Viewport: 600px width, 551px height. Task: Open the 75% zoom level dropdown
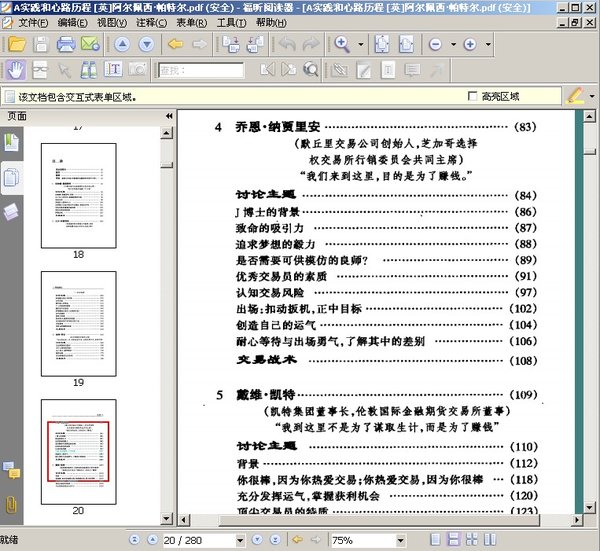point(400,541)
